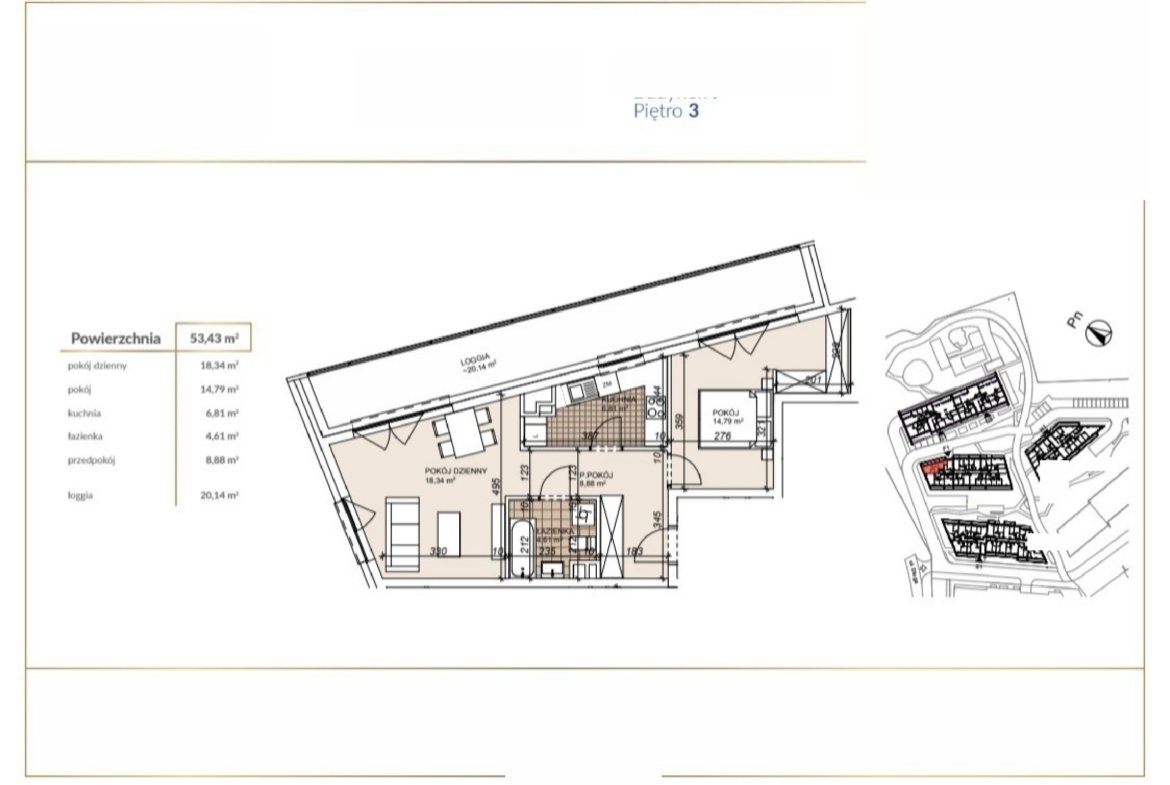
Task: Click the '330' dimension in living room
Action: (438, 551)
